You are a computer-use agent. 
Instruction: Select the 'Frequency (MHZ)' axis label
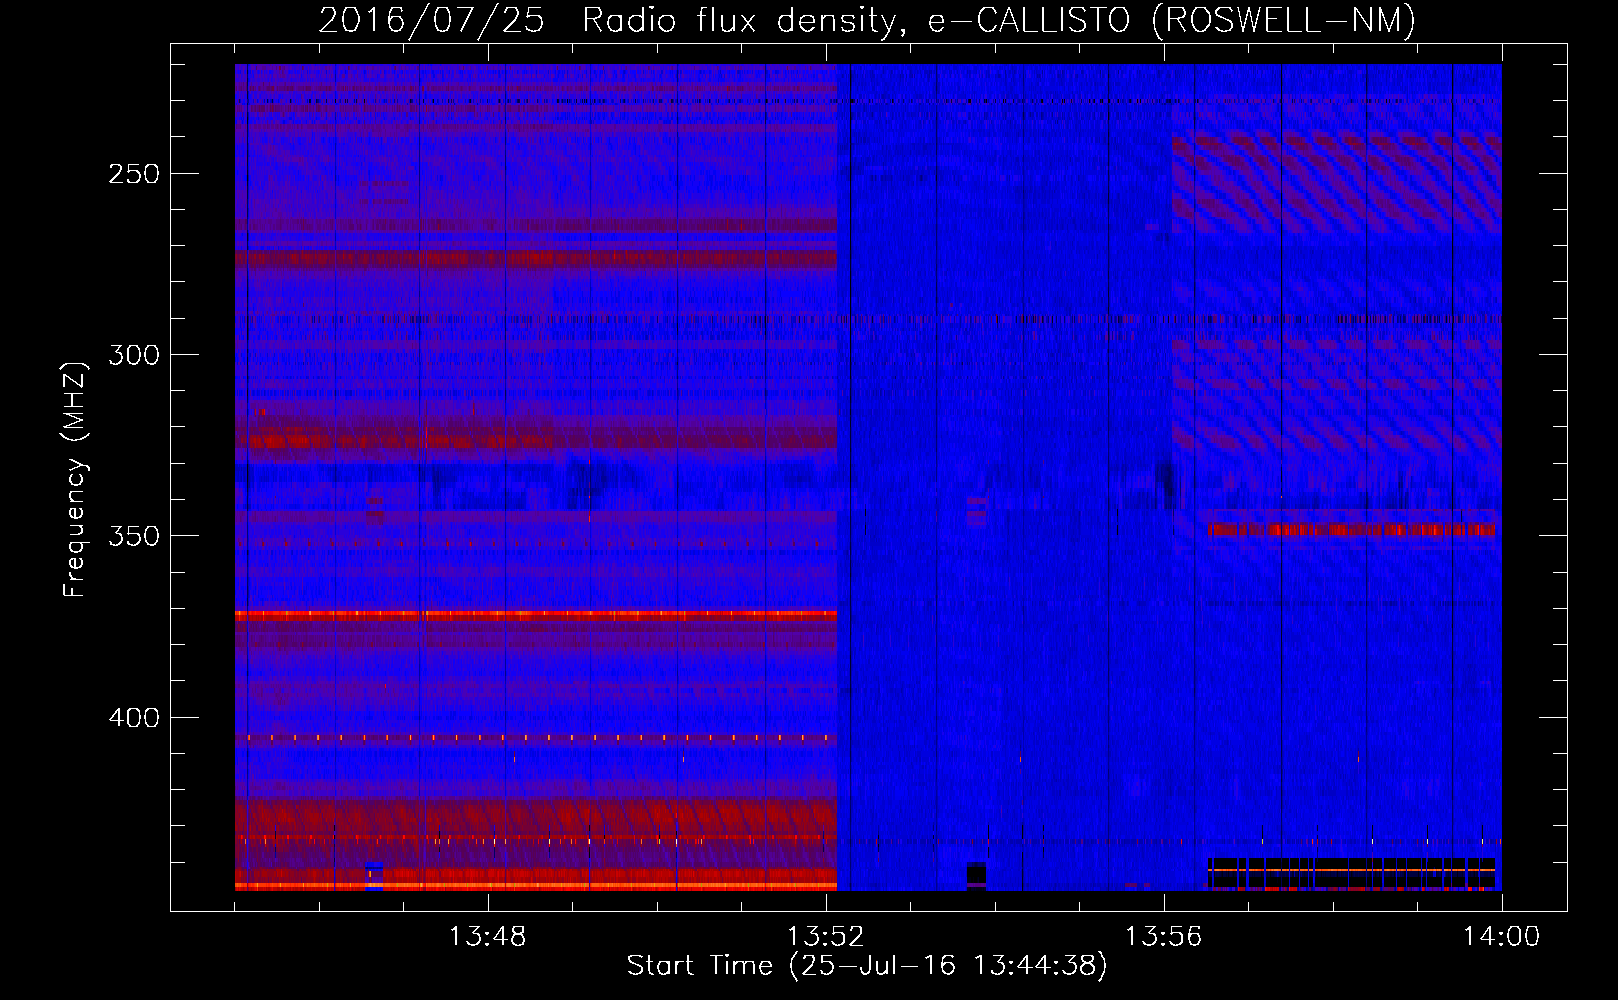[x=75, y=479]
